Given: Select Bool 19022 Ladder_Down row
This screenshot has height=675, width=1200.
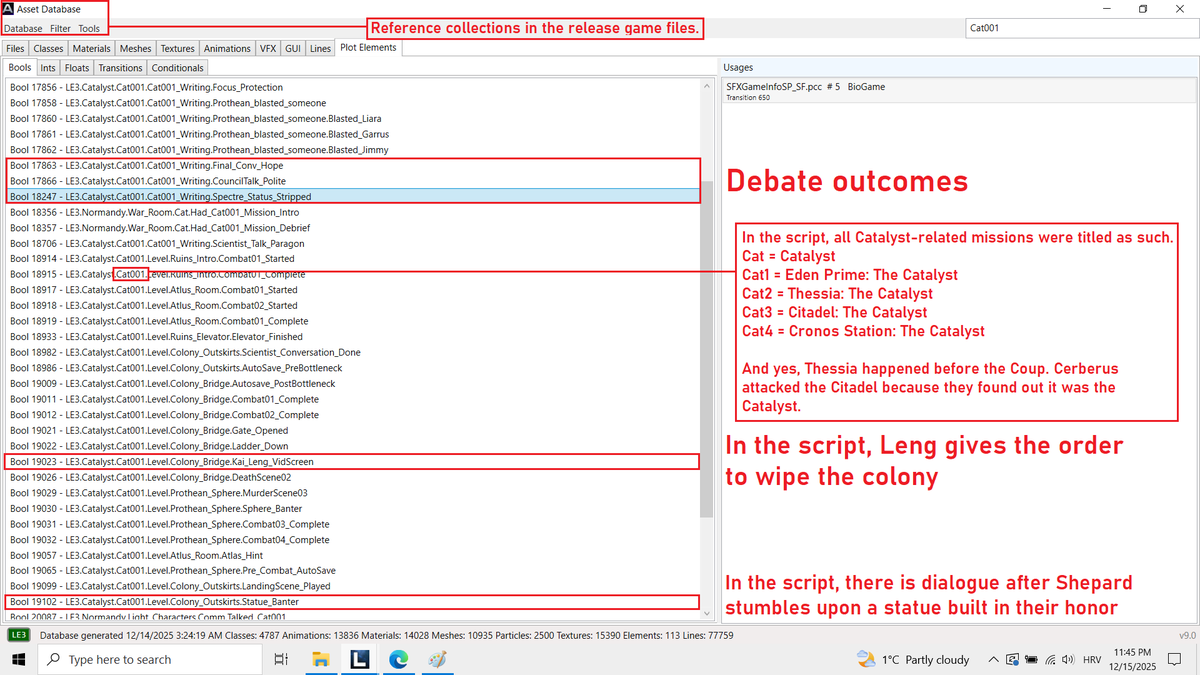Looking at the screenshot, I should (354, 446).
